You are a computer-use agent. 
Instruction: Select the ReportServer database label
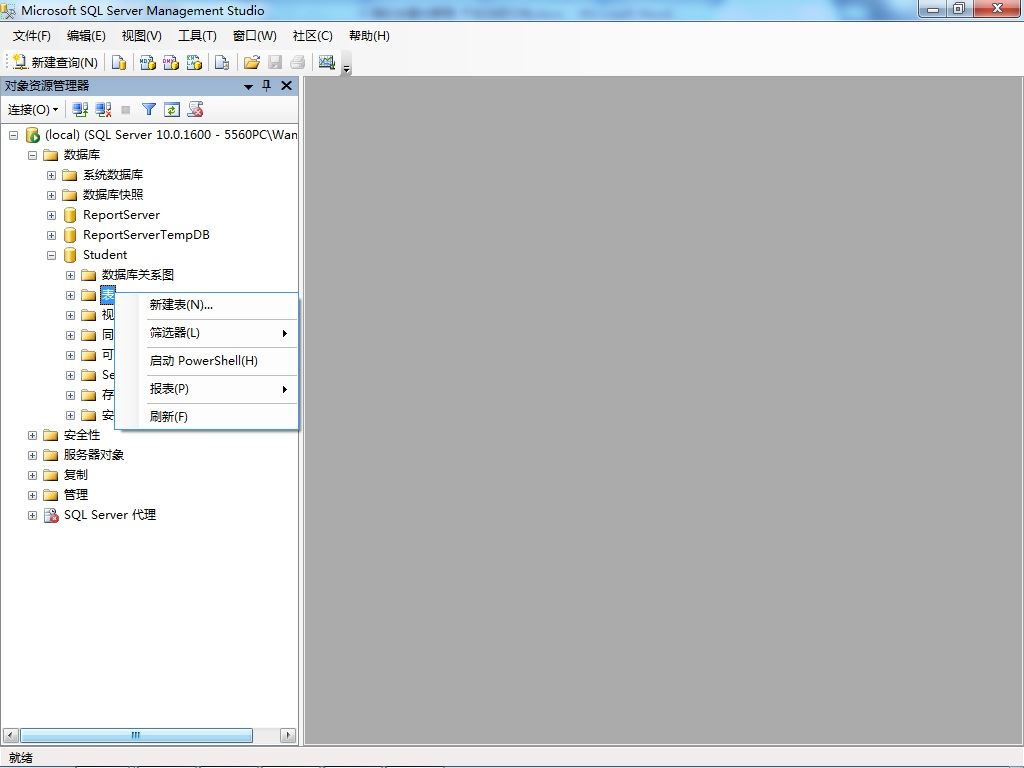point(121,215)
